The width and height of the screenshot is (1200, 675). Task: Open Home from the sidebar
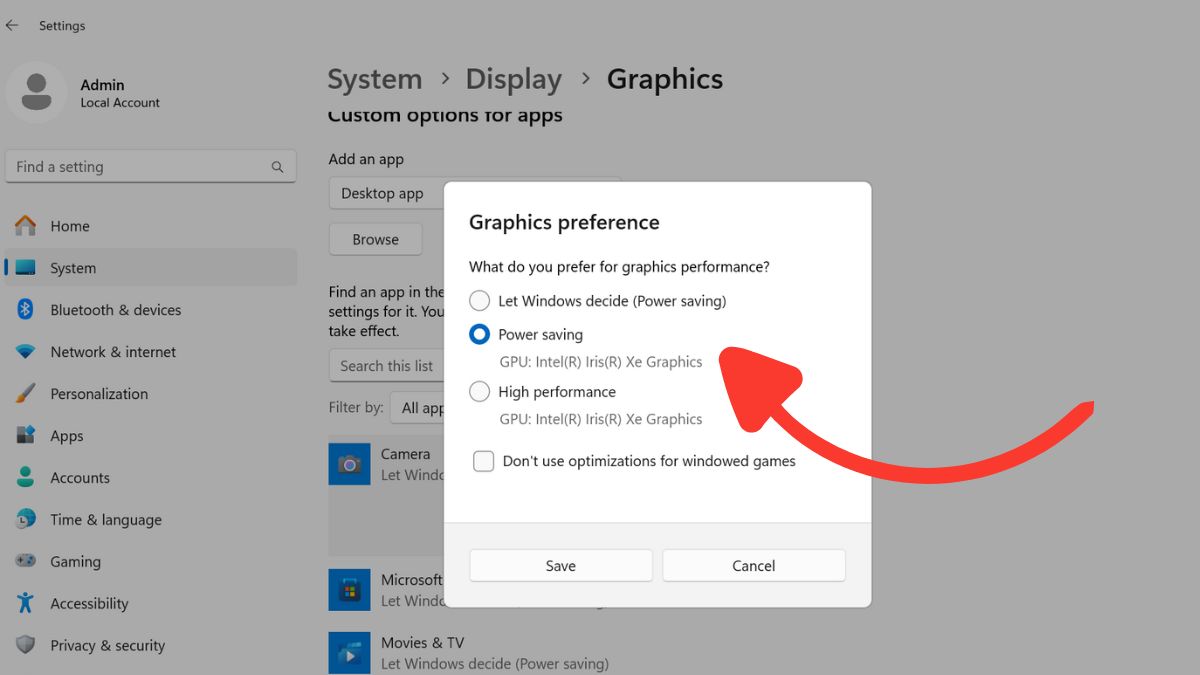click(70, 226)
